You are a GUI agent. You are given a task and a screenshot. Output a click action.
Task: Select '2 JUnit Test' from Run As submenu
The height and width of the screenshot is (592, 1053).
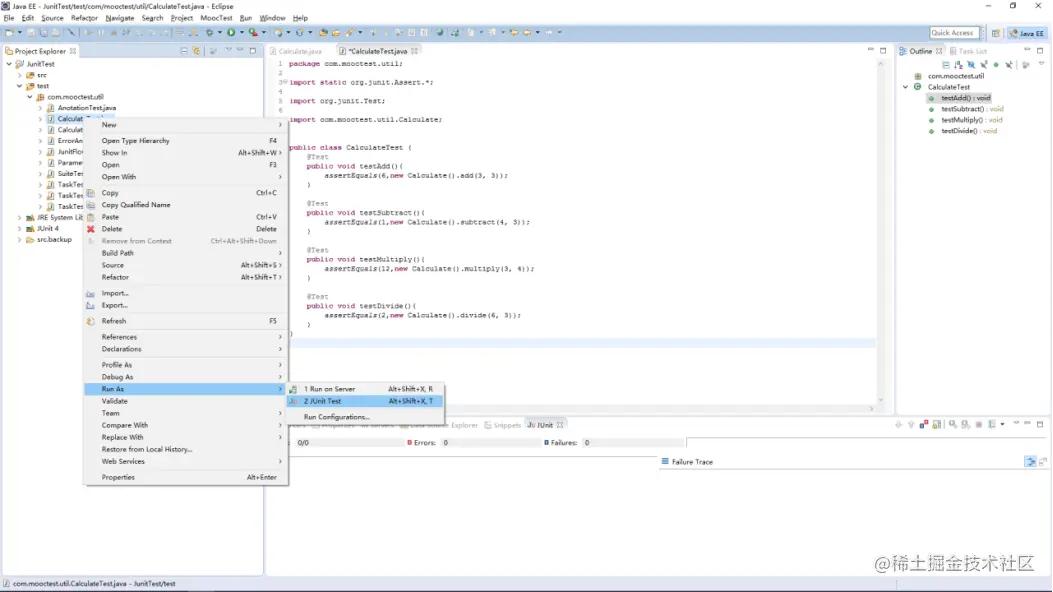365,401
